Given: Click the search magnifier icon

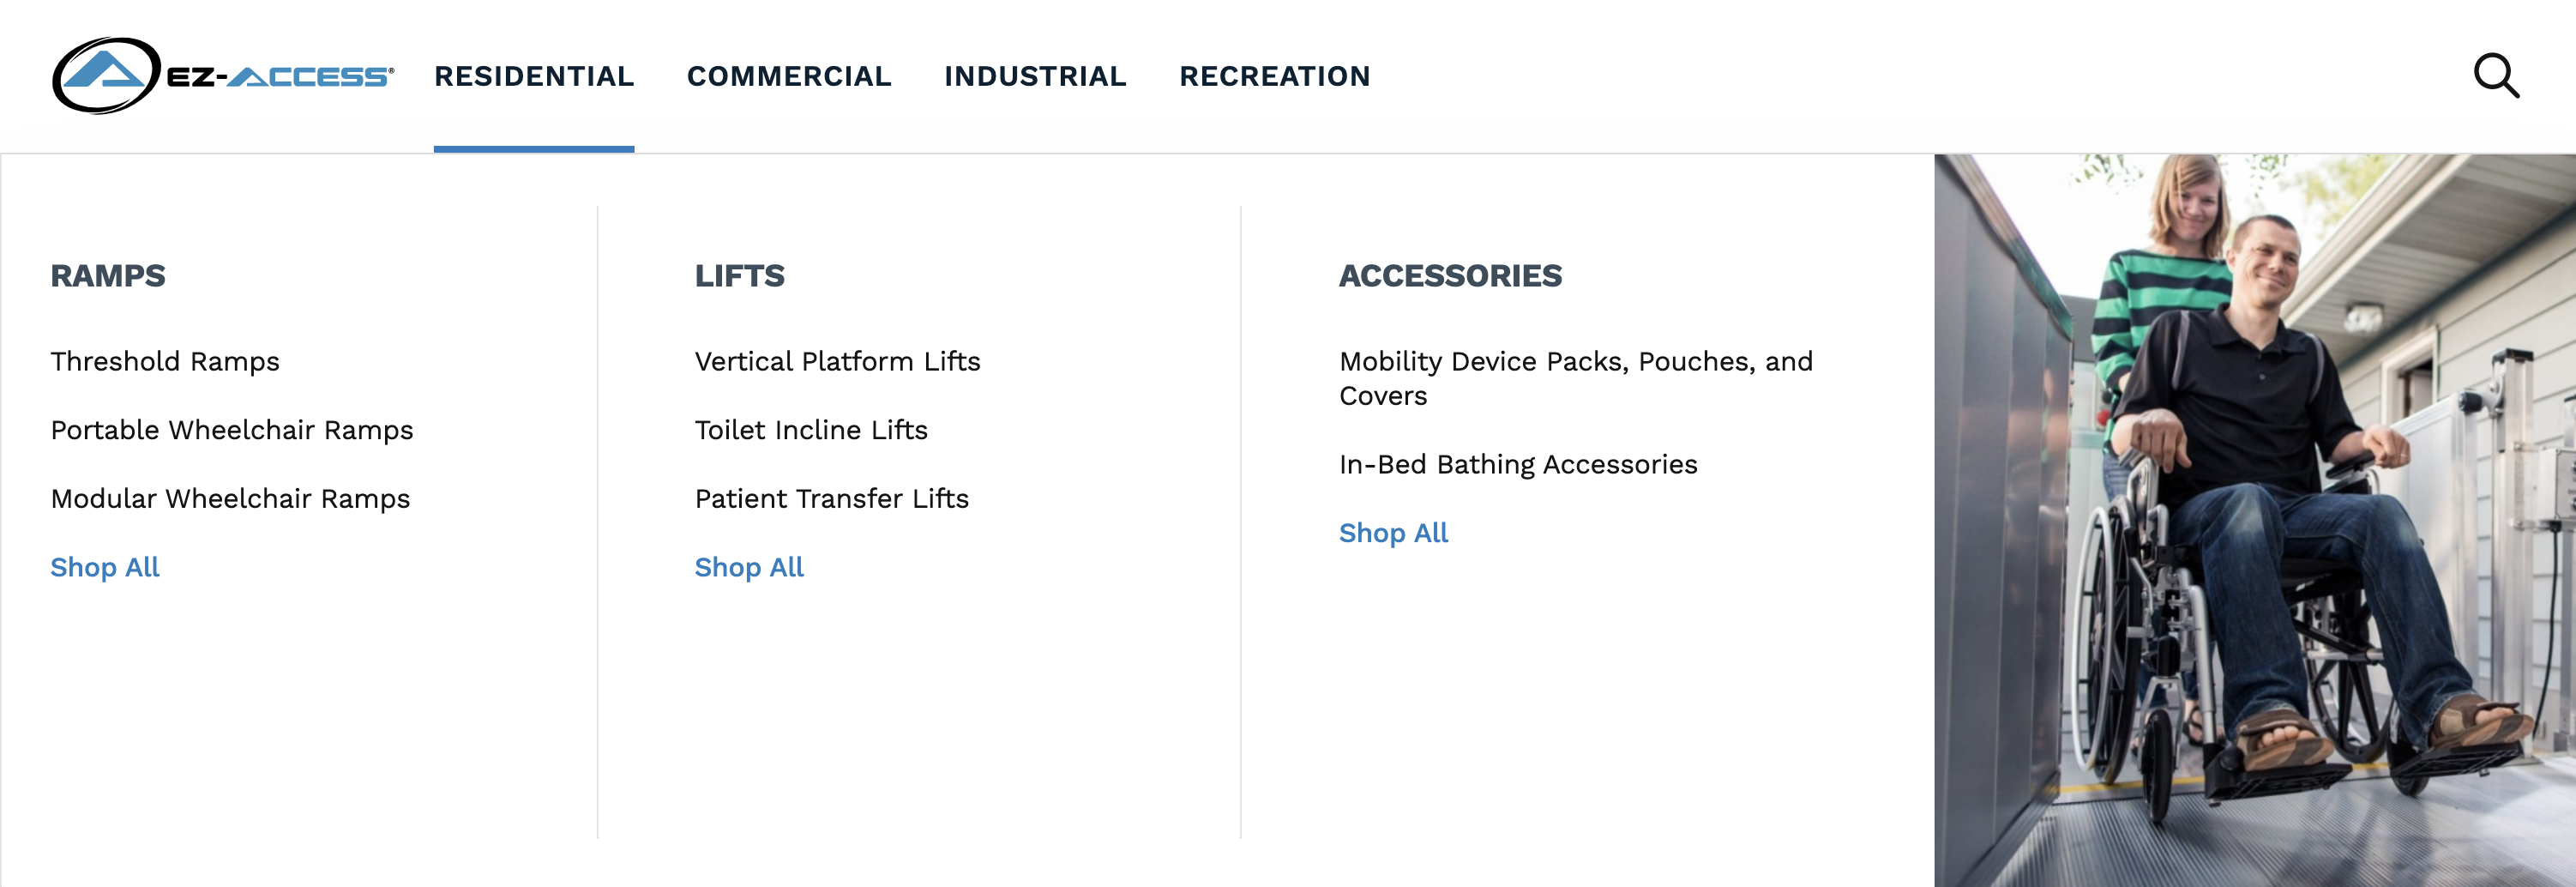Looking at the screenshot, I should click(2496, 76).
